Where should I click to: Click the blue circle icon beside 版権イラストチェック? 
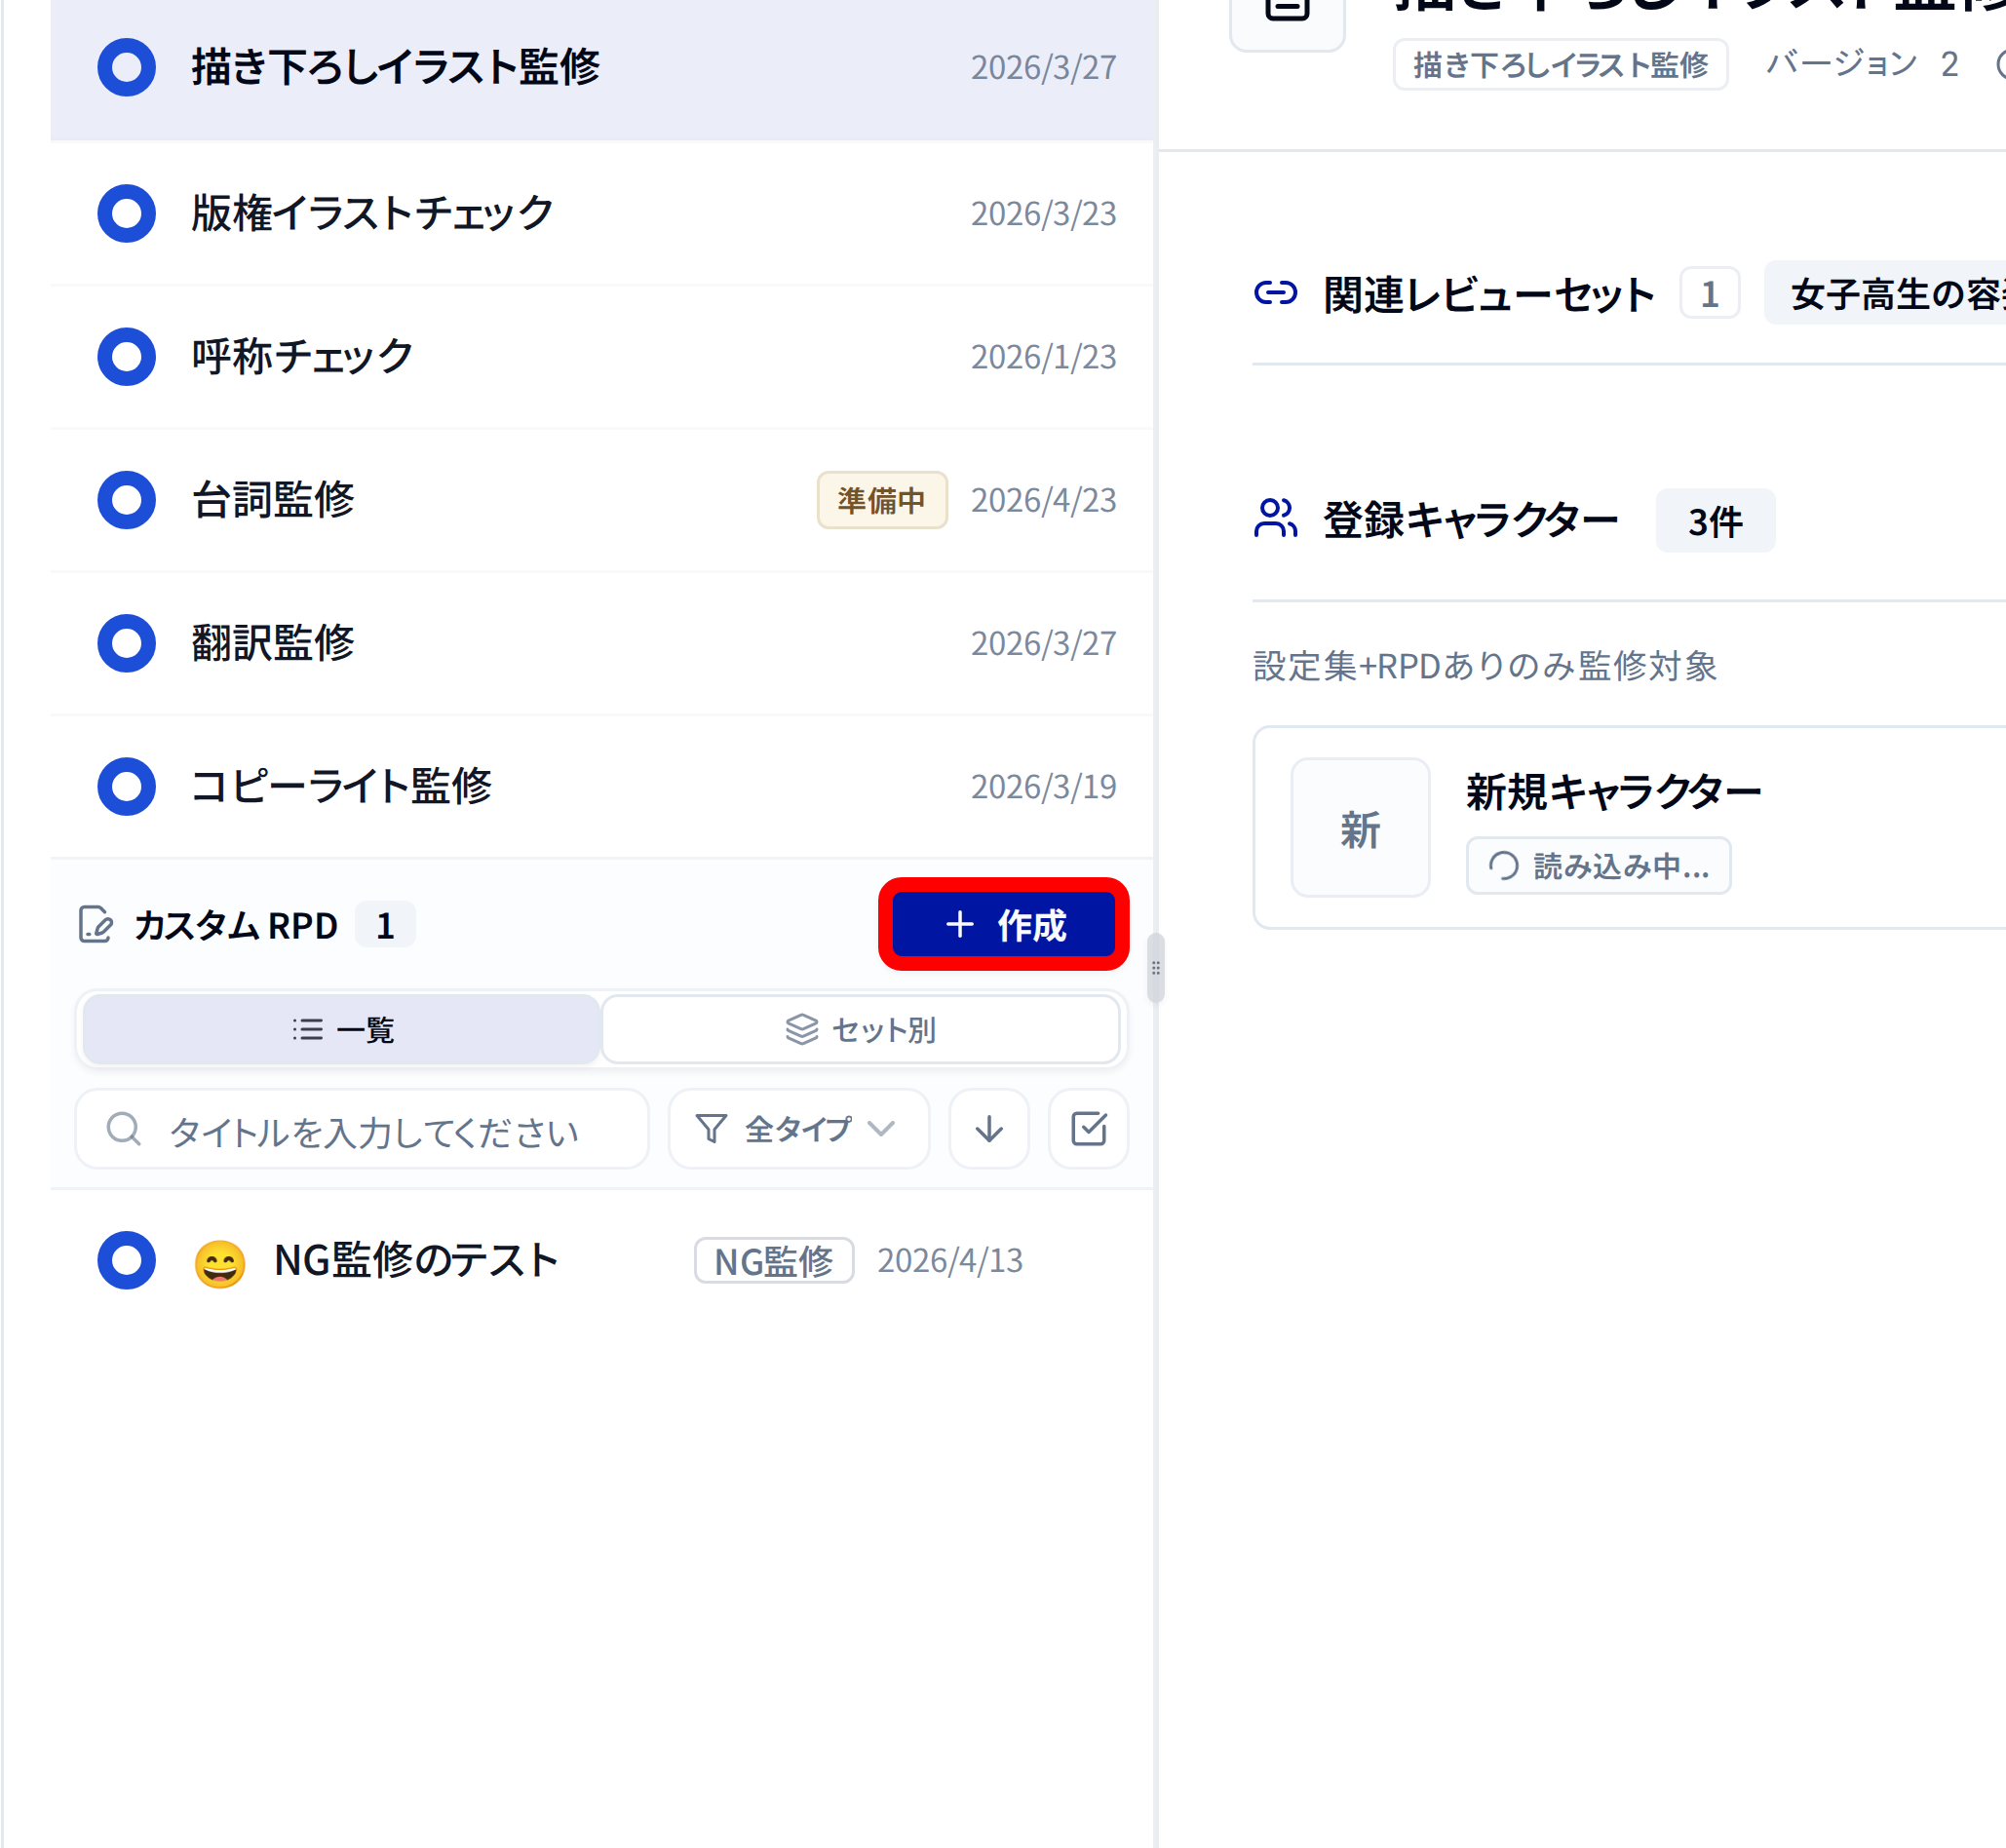tap(126, 213)
